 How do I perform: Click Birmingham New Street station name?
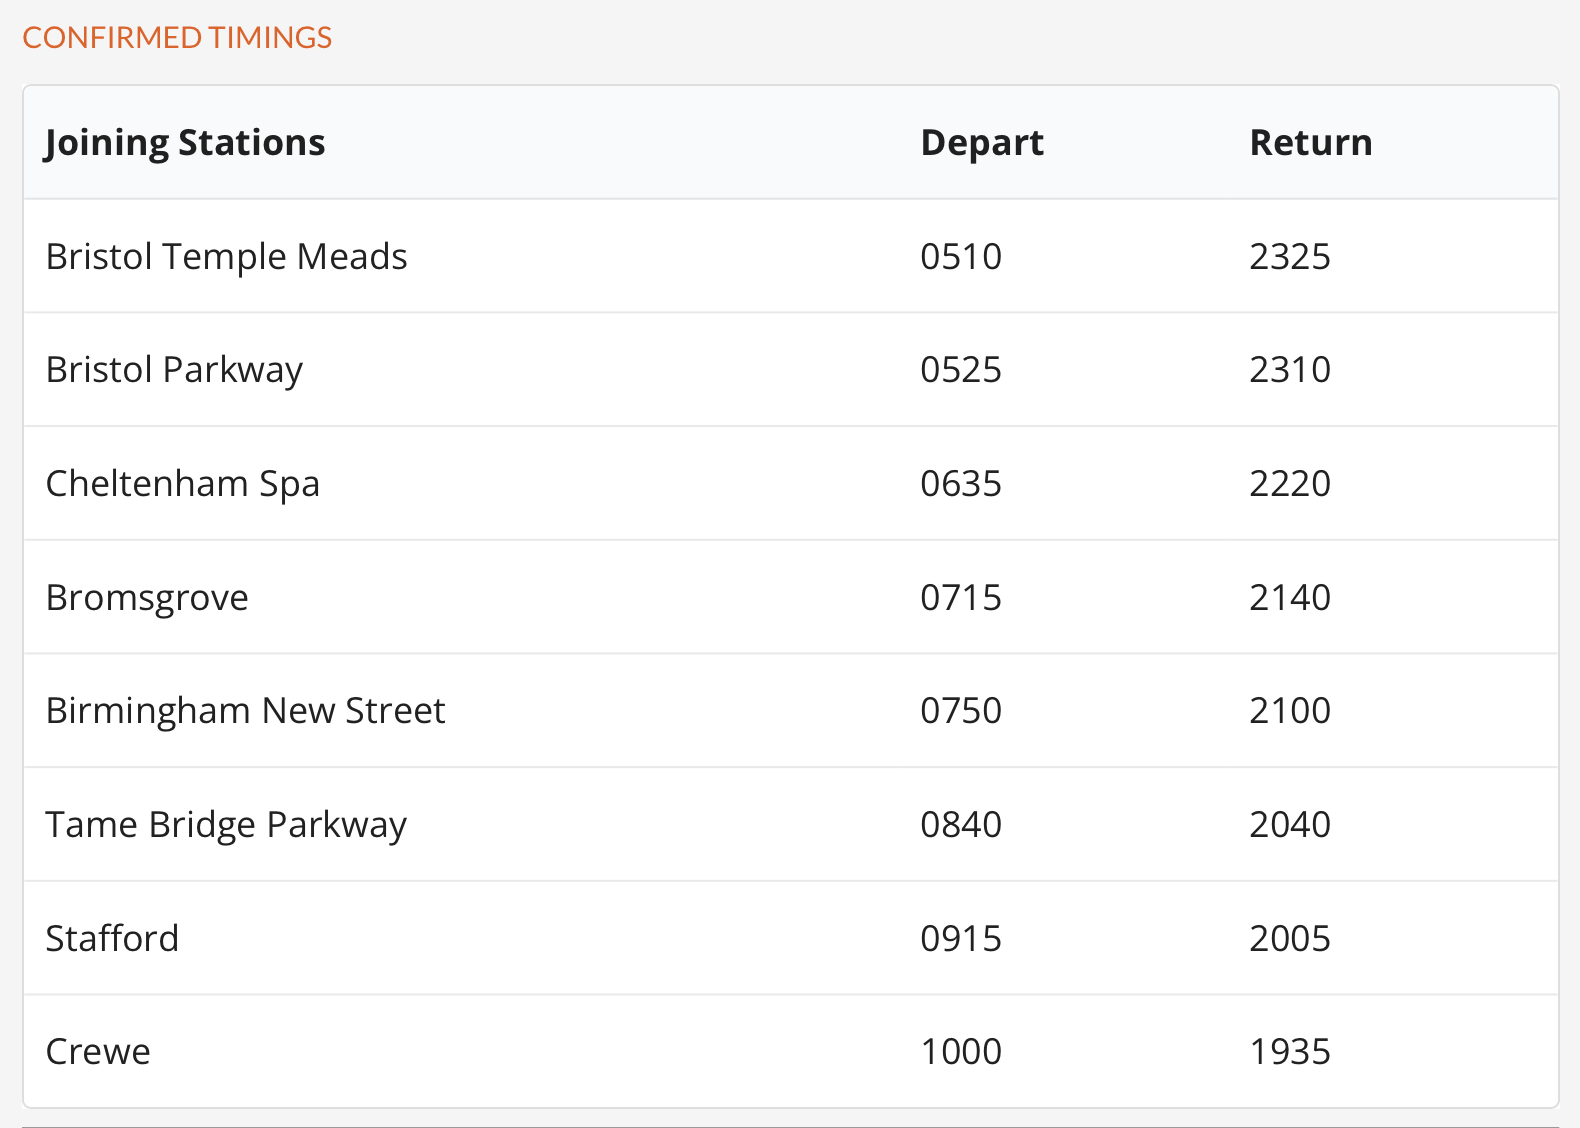(246, 711)
